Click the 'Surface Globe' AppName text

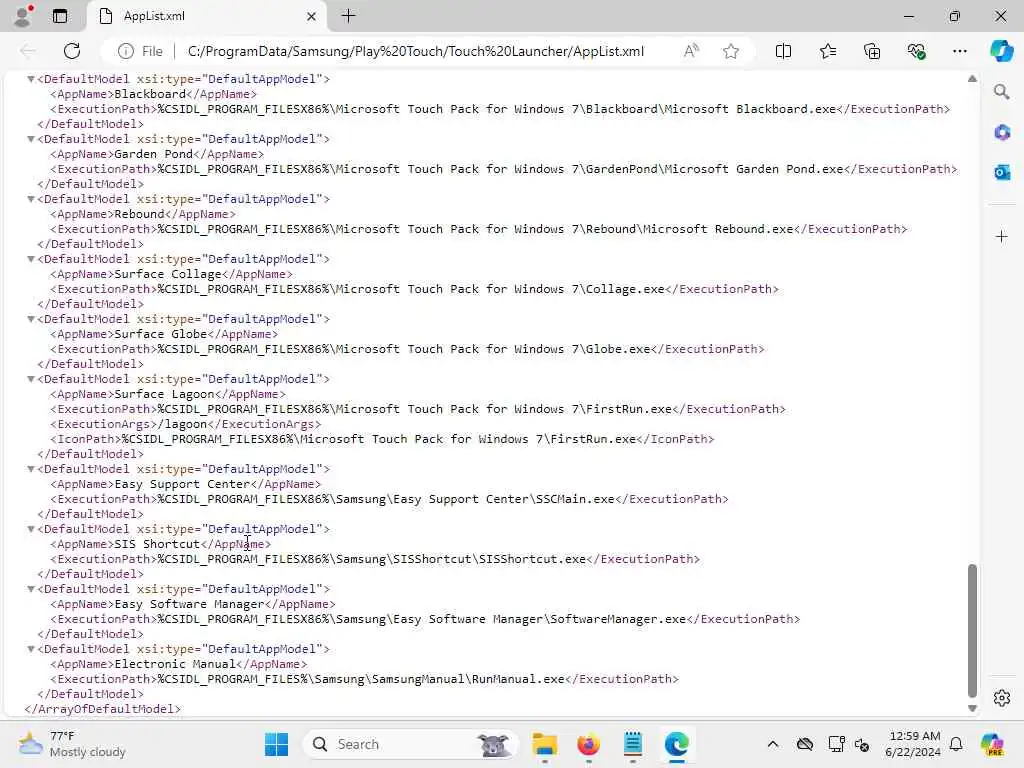(x=161, y=334)
